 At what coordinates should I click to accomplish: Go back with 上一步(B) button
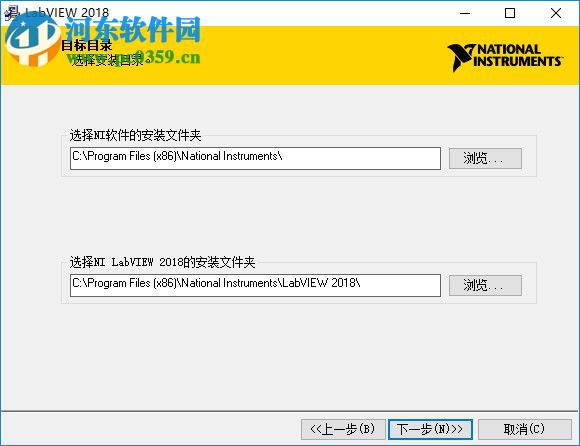click(343, 429)
